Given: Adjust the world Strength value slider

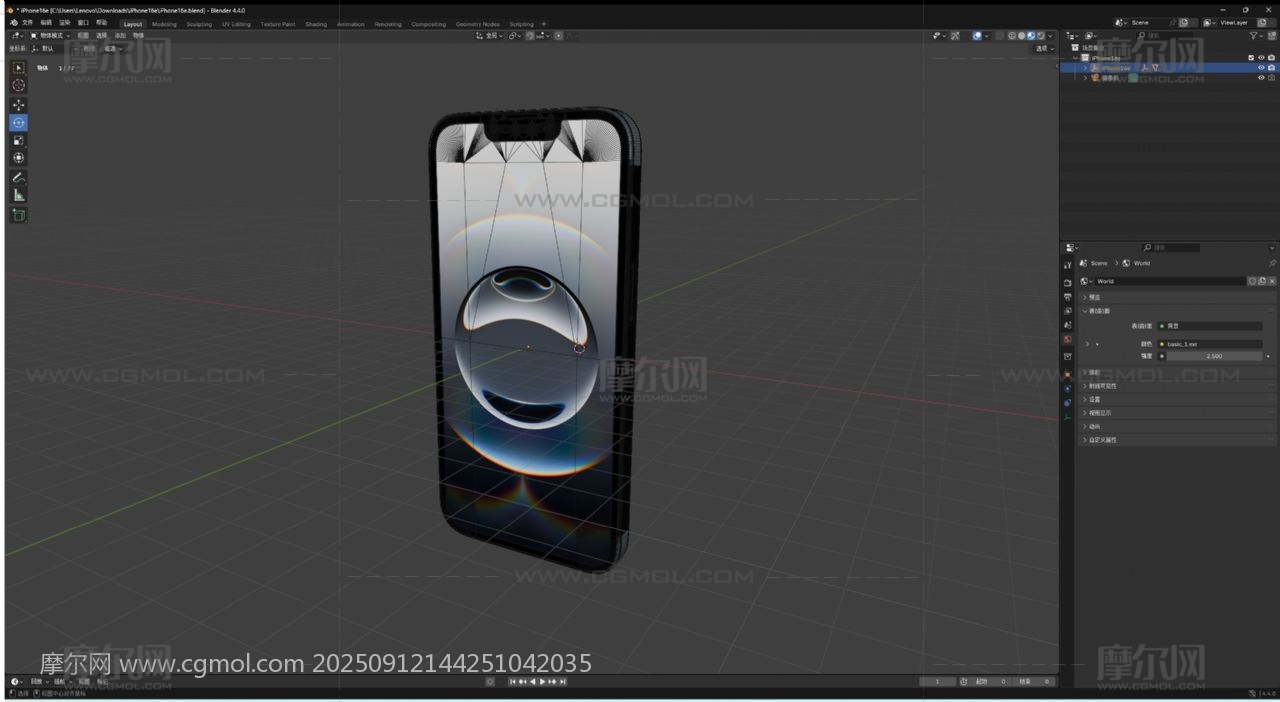Looking at the screenshot, I should pyautogui.click(x=1214, y=356).
